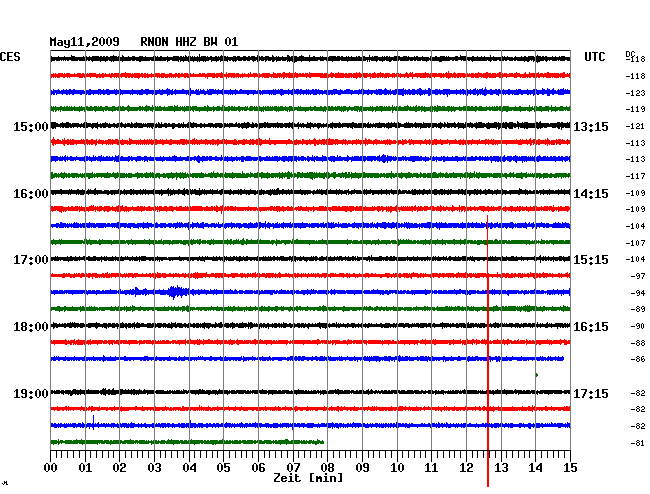
Task: Select the 12 minute axis tick label
Action: tap(466, 467)
